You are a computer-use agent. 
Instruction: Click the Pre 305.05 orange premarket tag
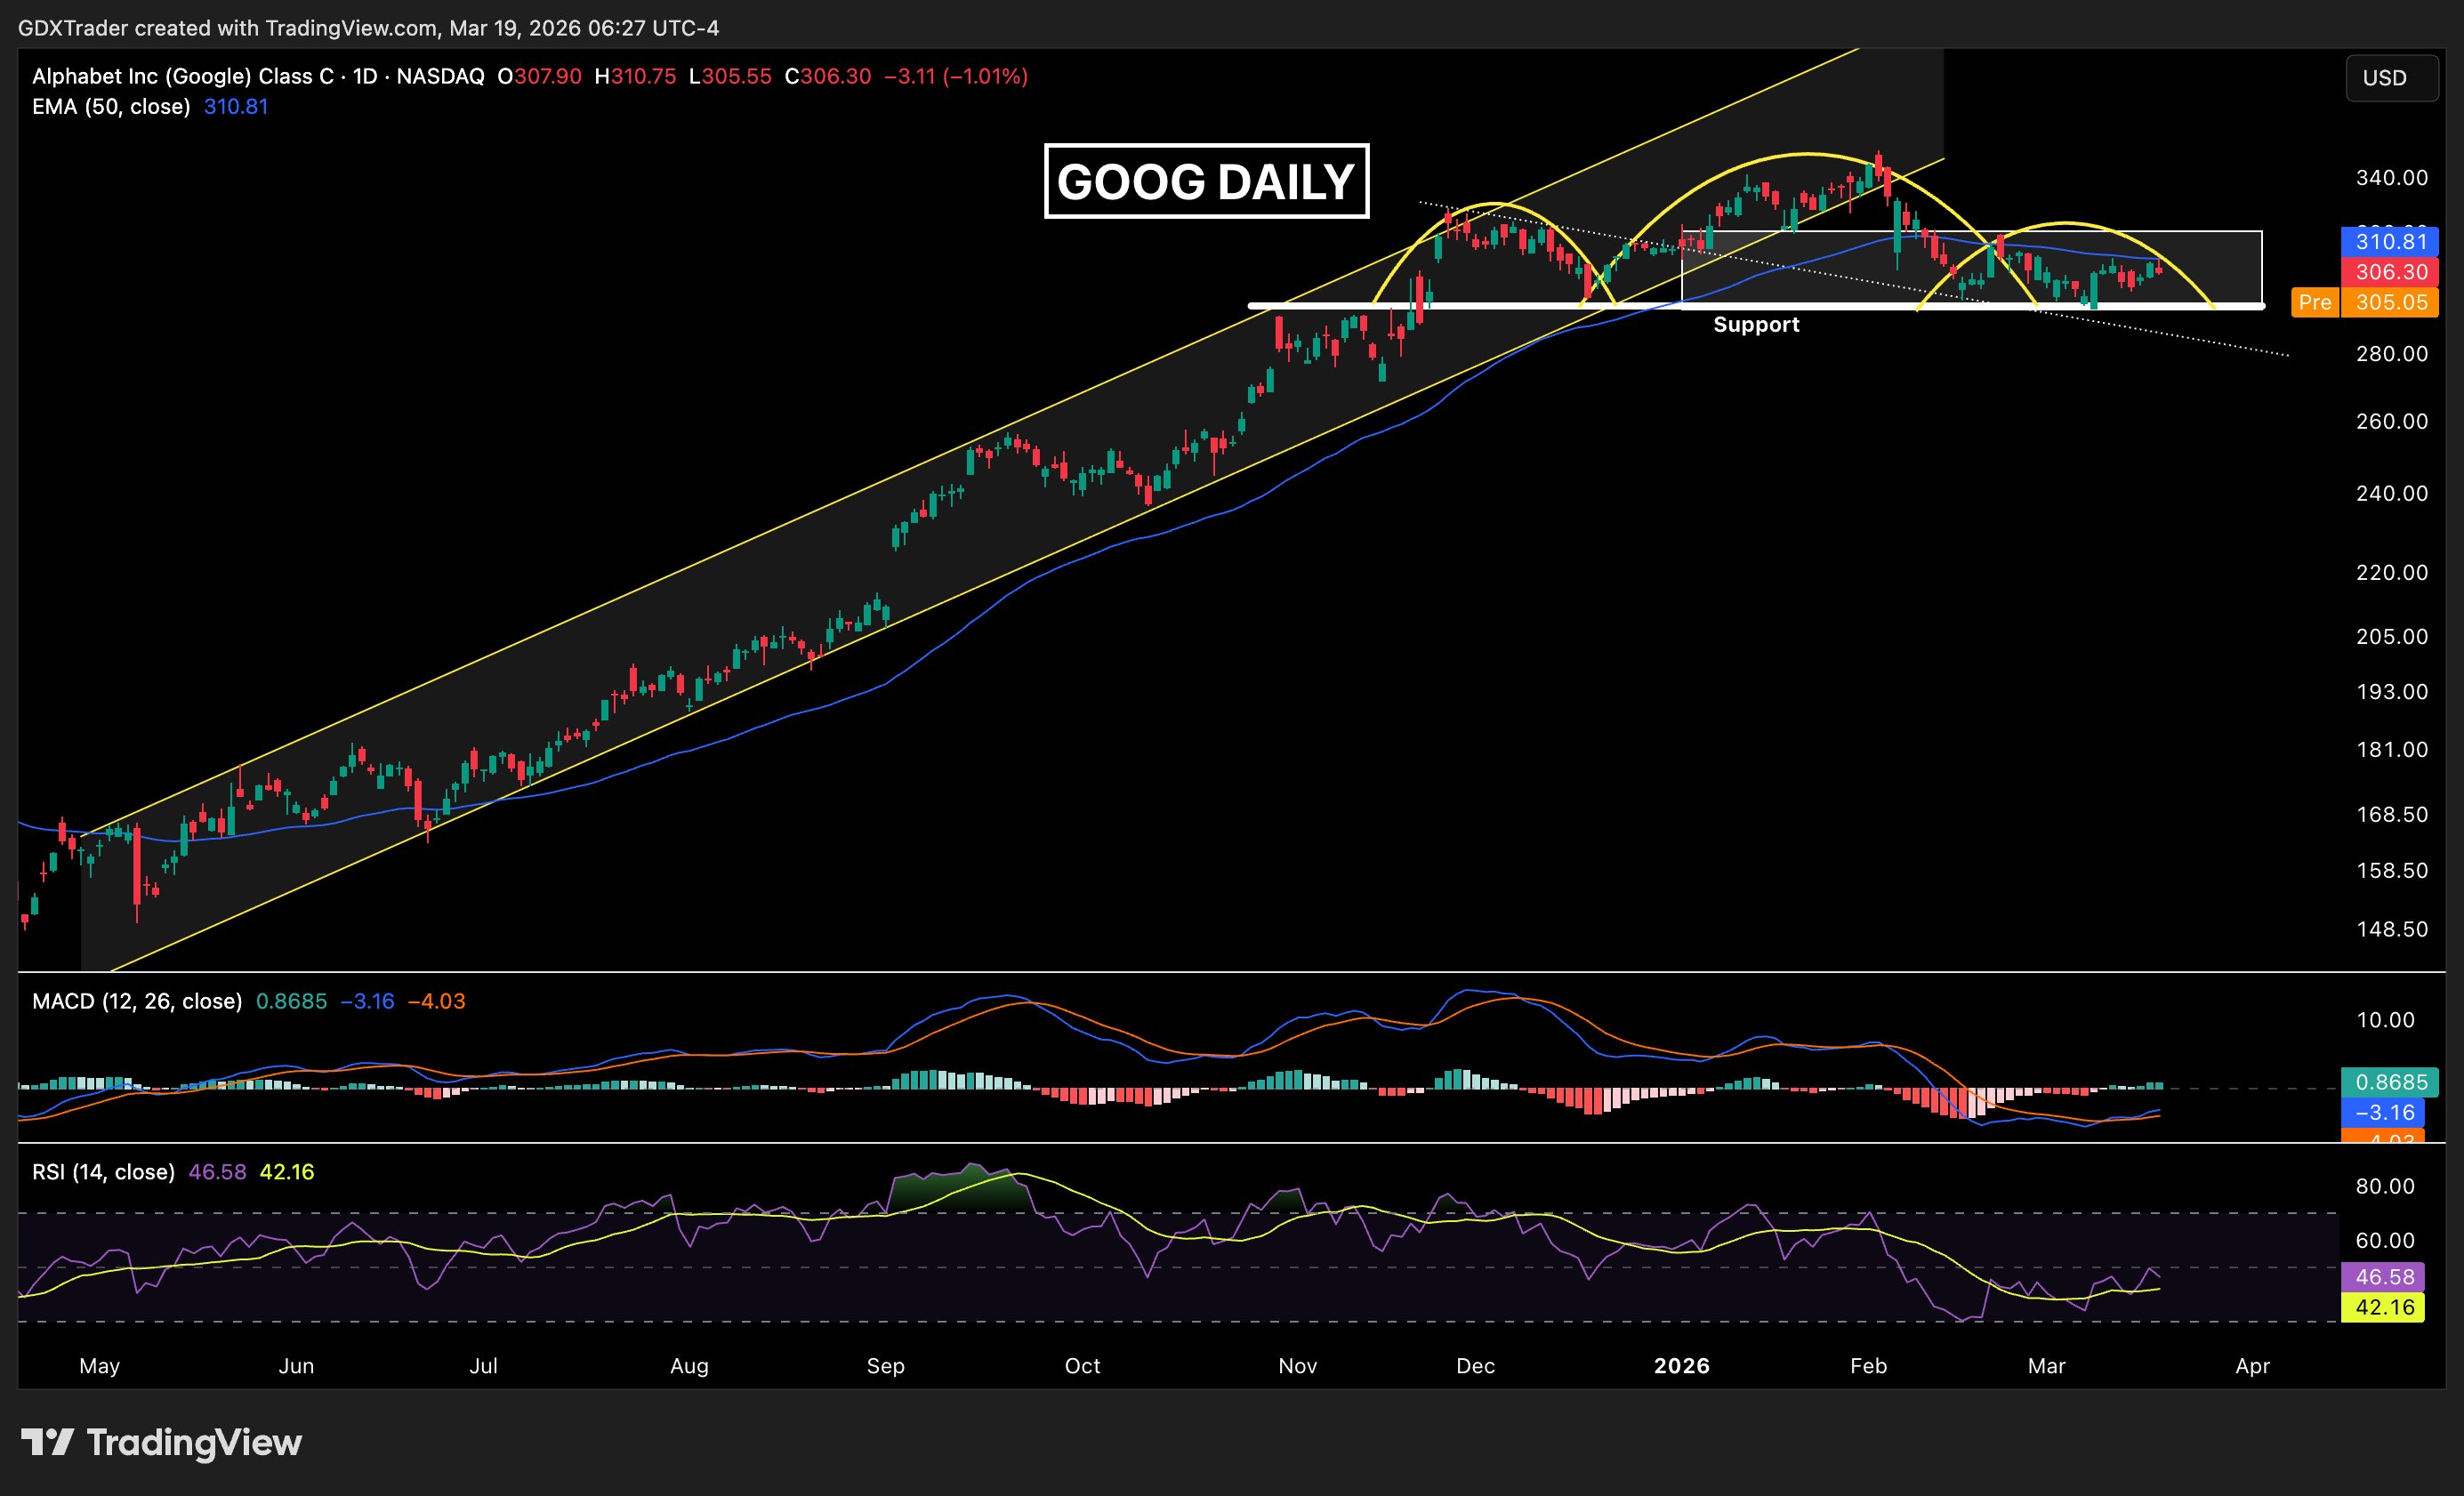(x=2365, y=302)
